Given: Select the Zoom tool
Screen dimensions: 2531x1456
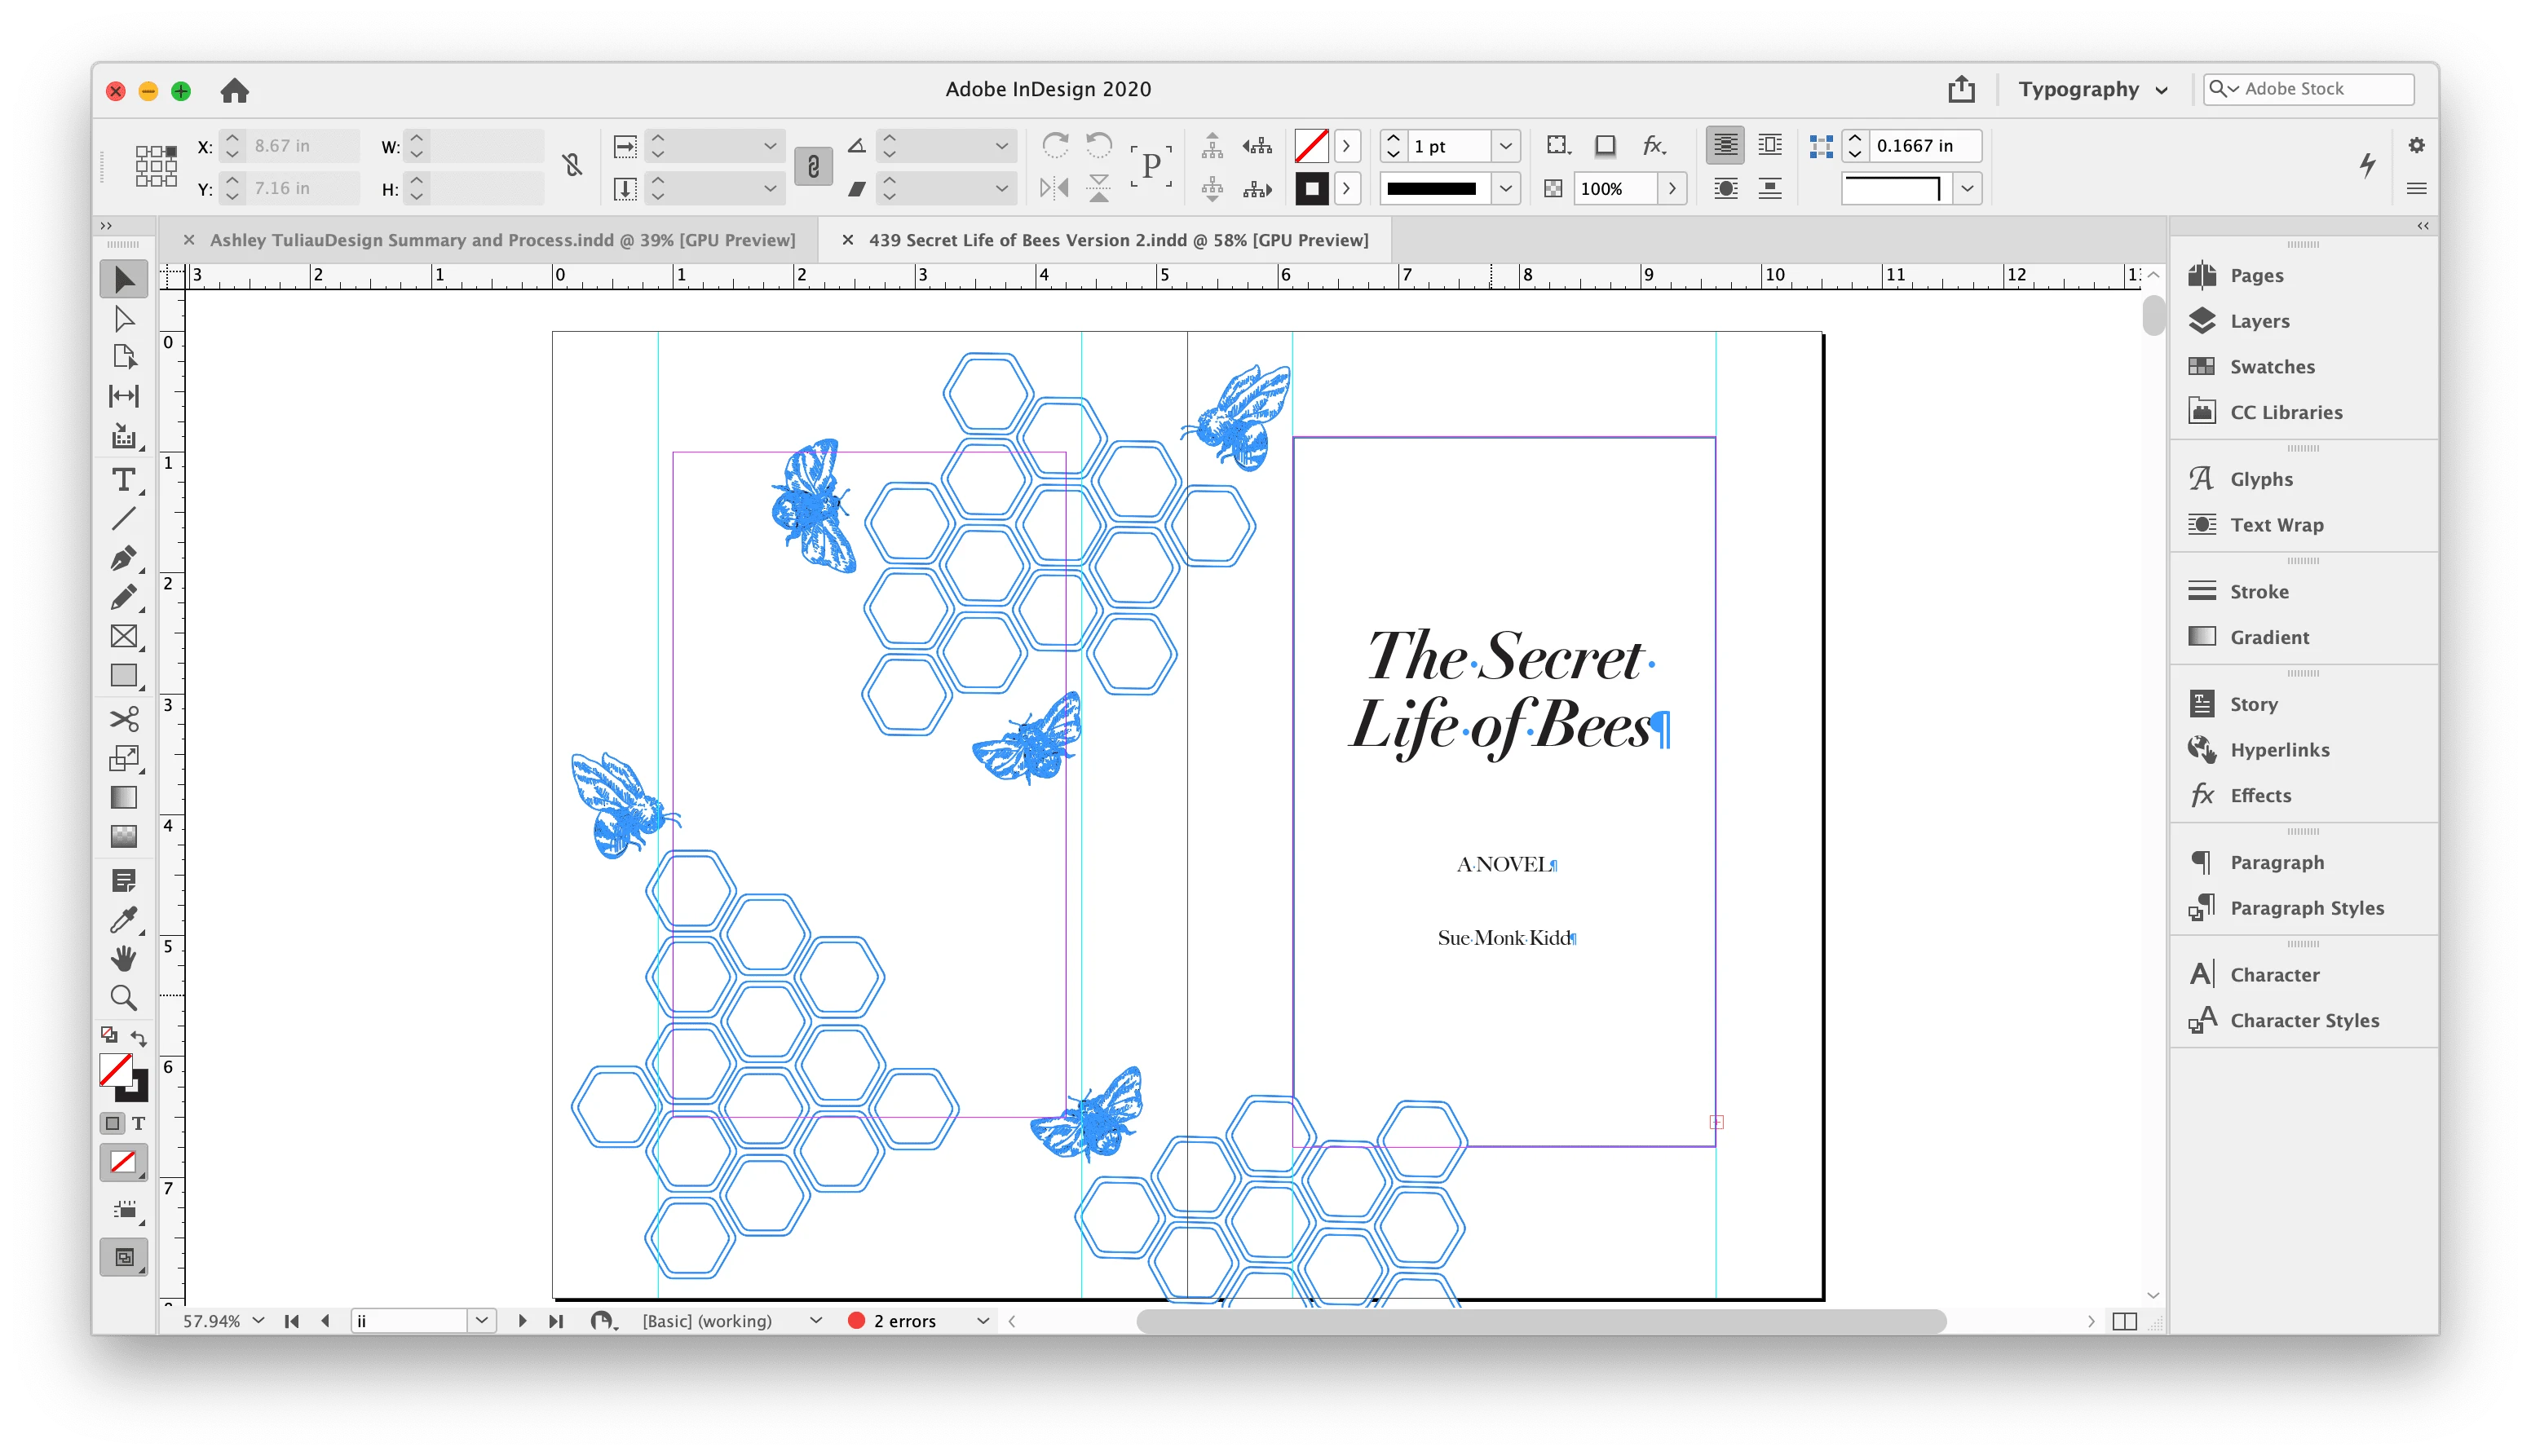Looking at the screenshot, I should click(x=123, y=997).
